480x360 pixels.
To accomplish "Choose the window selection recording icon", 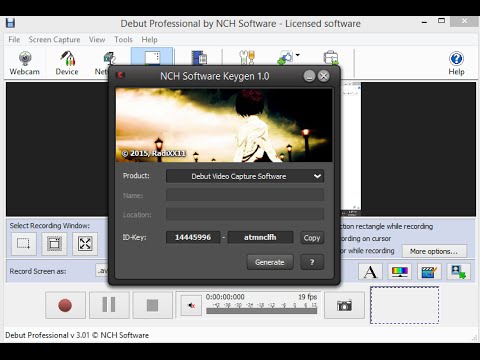I will [54, 244].
